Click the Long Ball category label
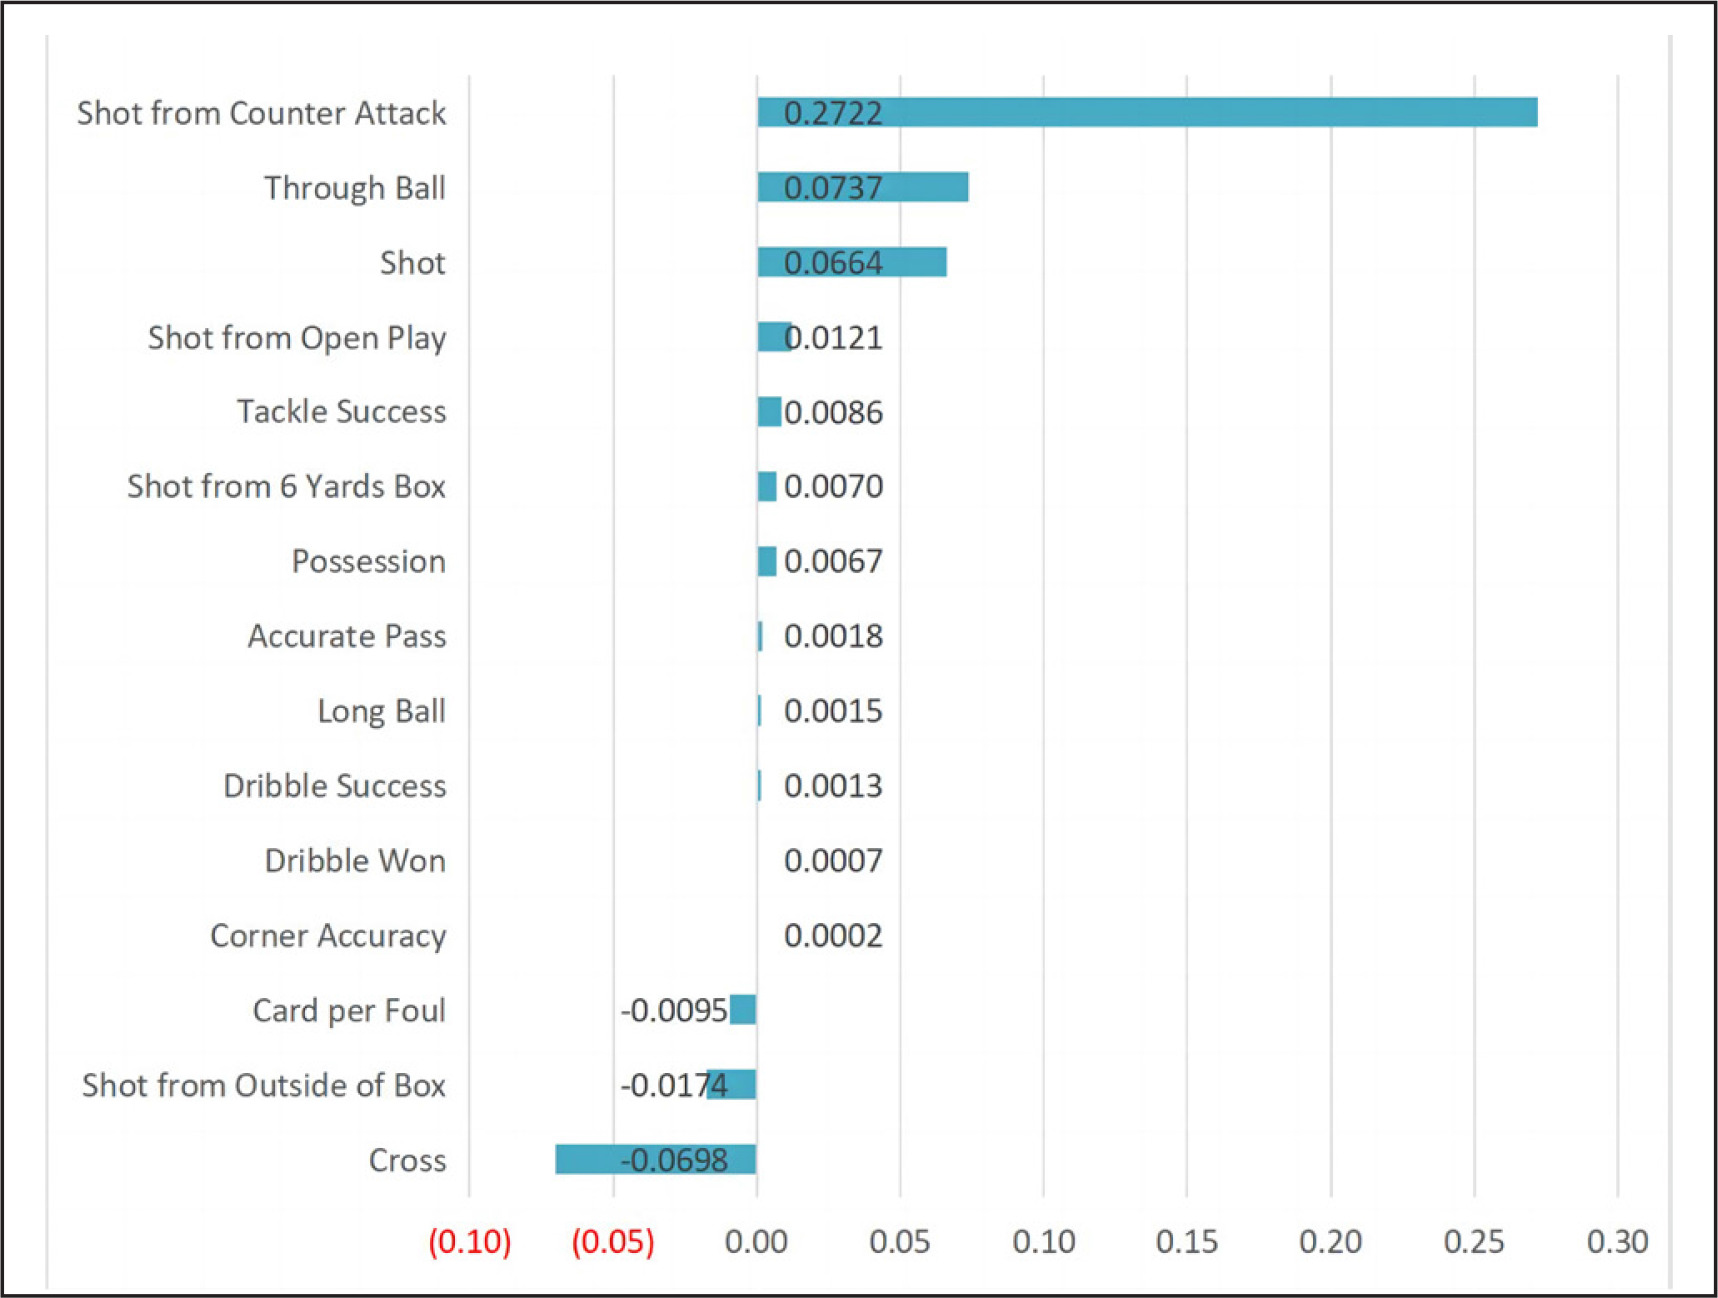This screenshot has height=1298, width=1718. 381,711
